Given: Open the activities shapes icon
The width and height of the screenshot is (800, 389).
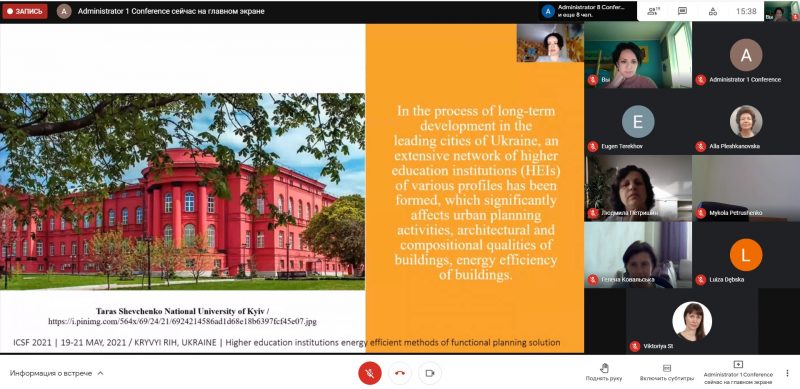Looking at the screenshot, I should click(x=713, y=11).
